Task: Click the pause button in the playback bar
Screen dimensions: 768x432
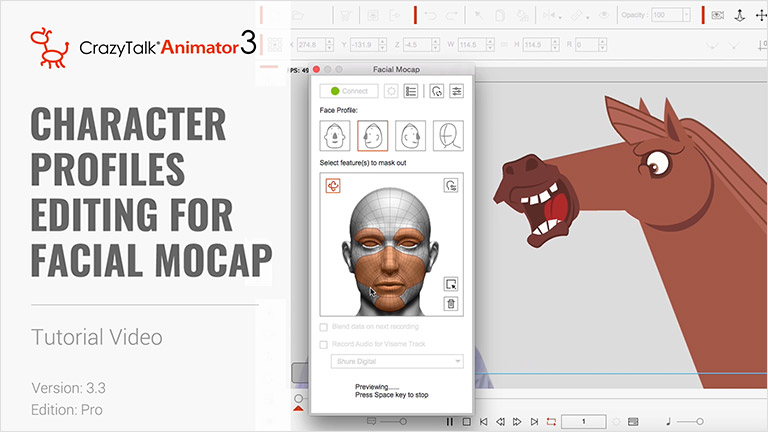Action: pyautogui.click(x=450, y=422)
